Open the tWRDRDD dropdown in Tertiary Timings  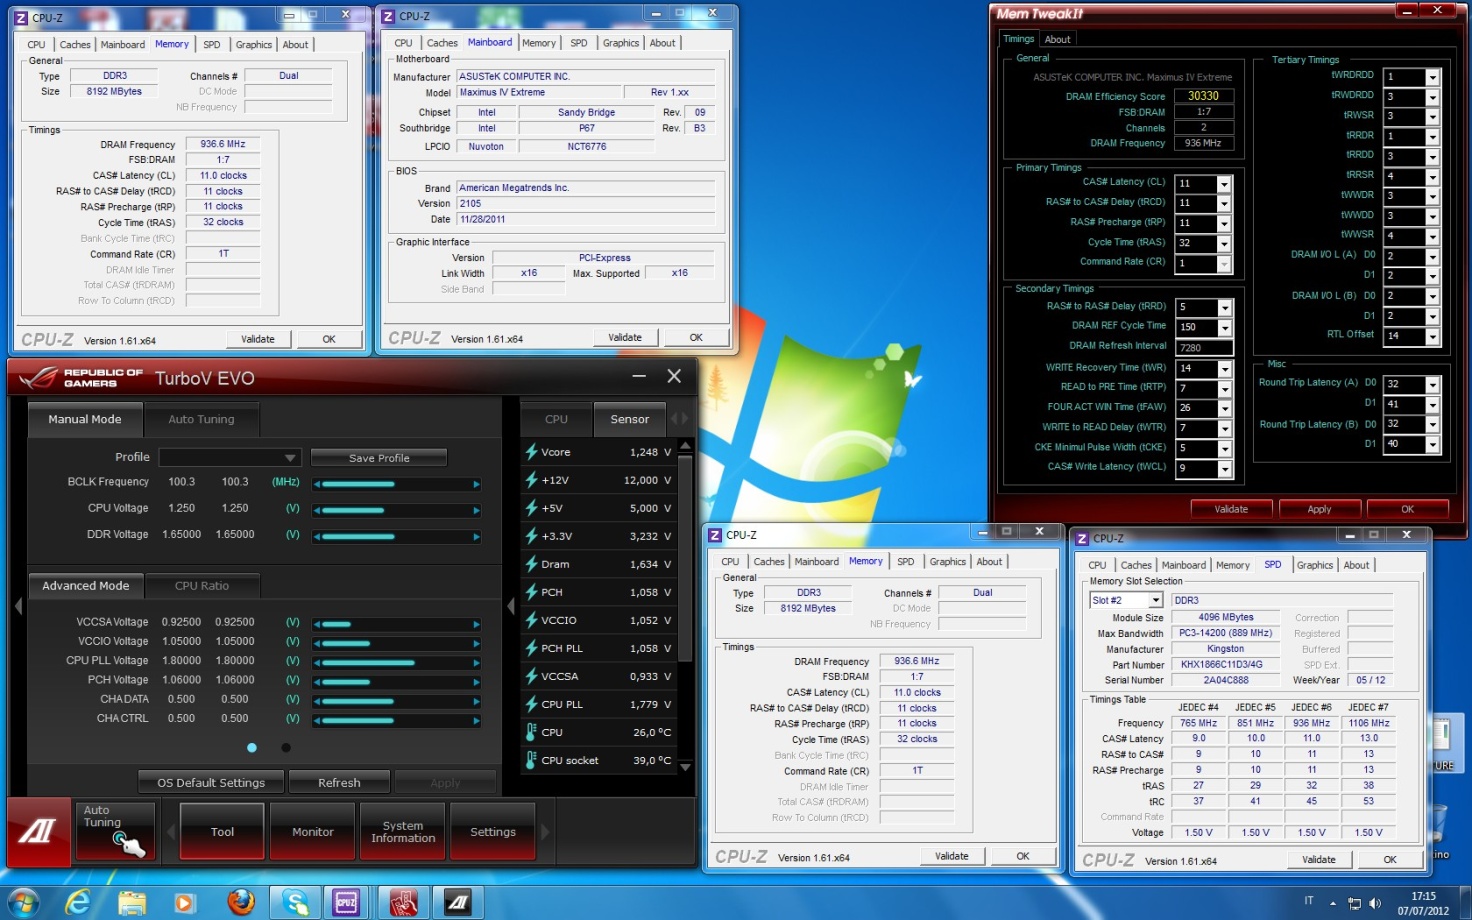pos(1432,77)
